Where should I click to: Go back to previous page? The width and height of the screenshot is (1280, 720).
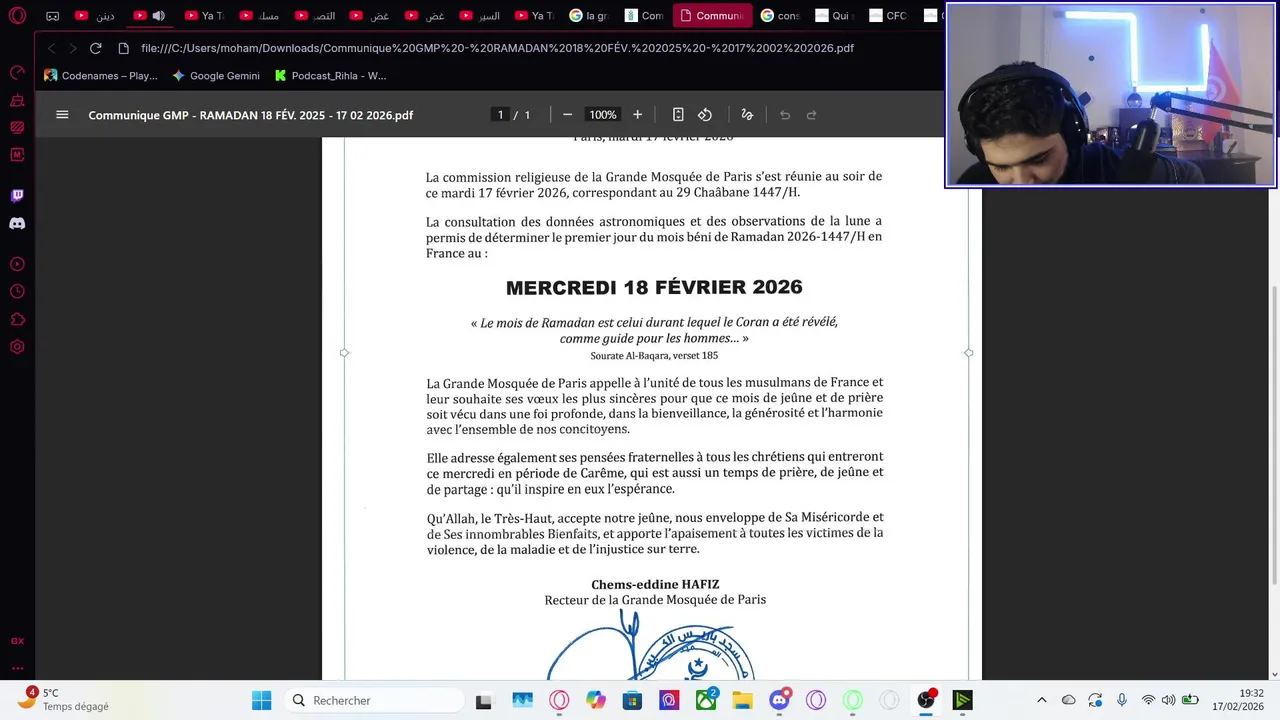pyautogui.click(x=52, y=48)
